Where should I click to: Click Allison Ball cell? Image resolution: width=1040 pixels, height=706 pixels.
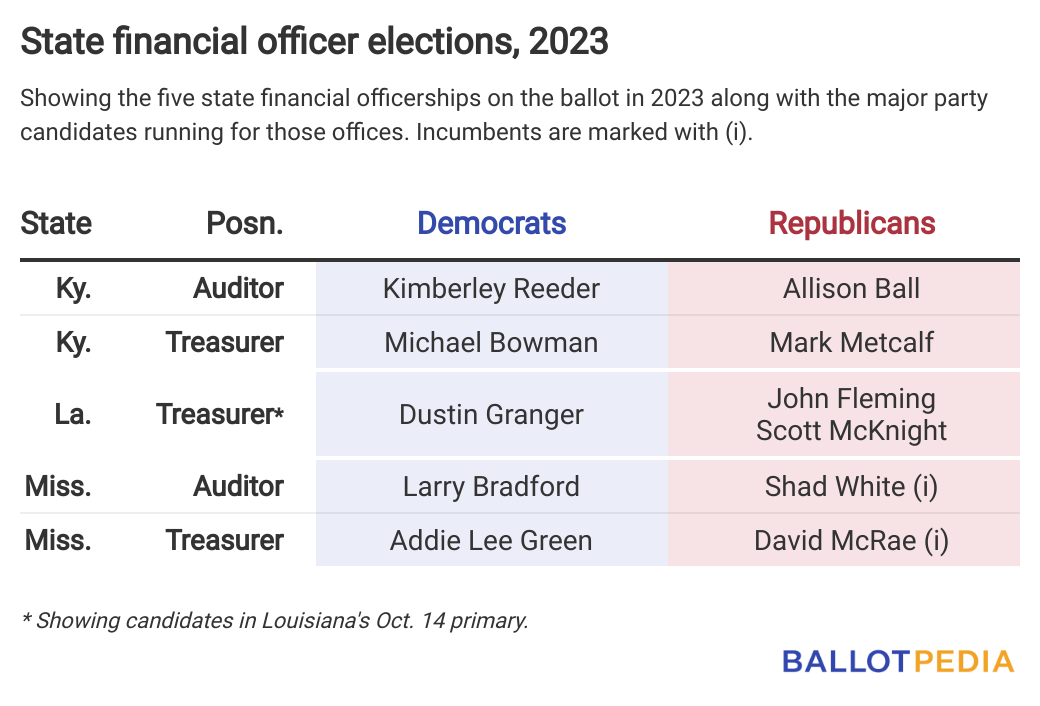pyautogui.click(x=844, y=289)
